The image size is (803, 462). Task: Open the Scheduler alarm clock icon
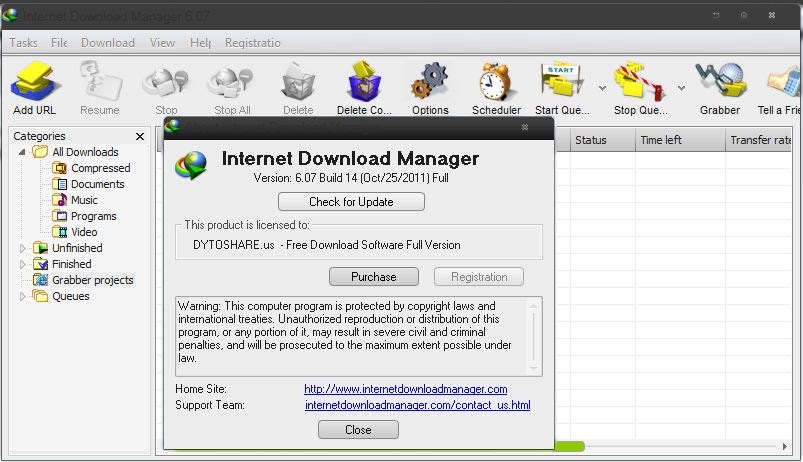[x=496, y=82]
